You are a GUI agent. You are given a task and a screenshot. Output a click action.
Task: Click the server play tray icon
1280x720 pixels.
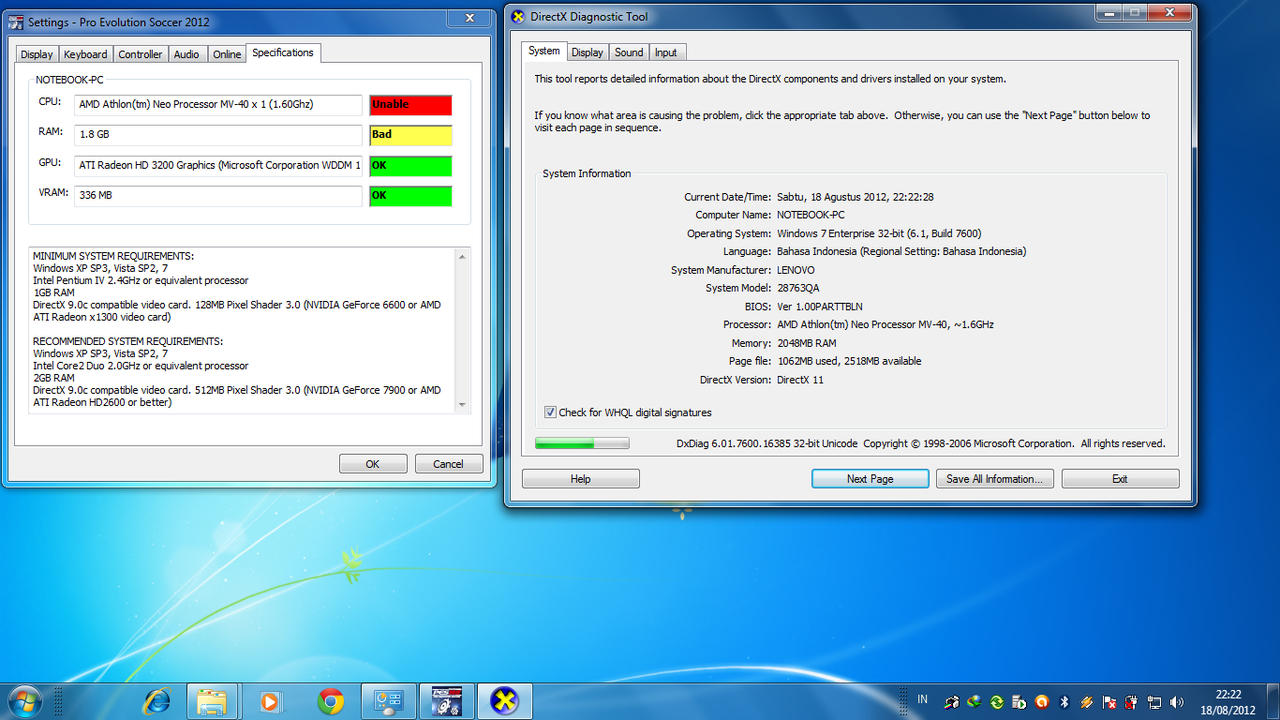click(1020, 702)
